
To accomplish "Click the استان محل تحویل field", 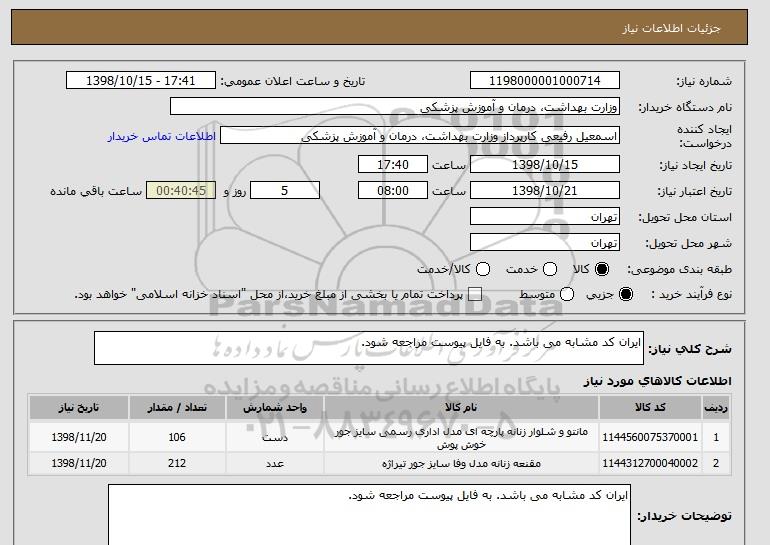I will point(545,216).
